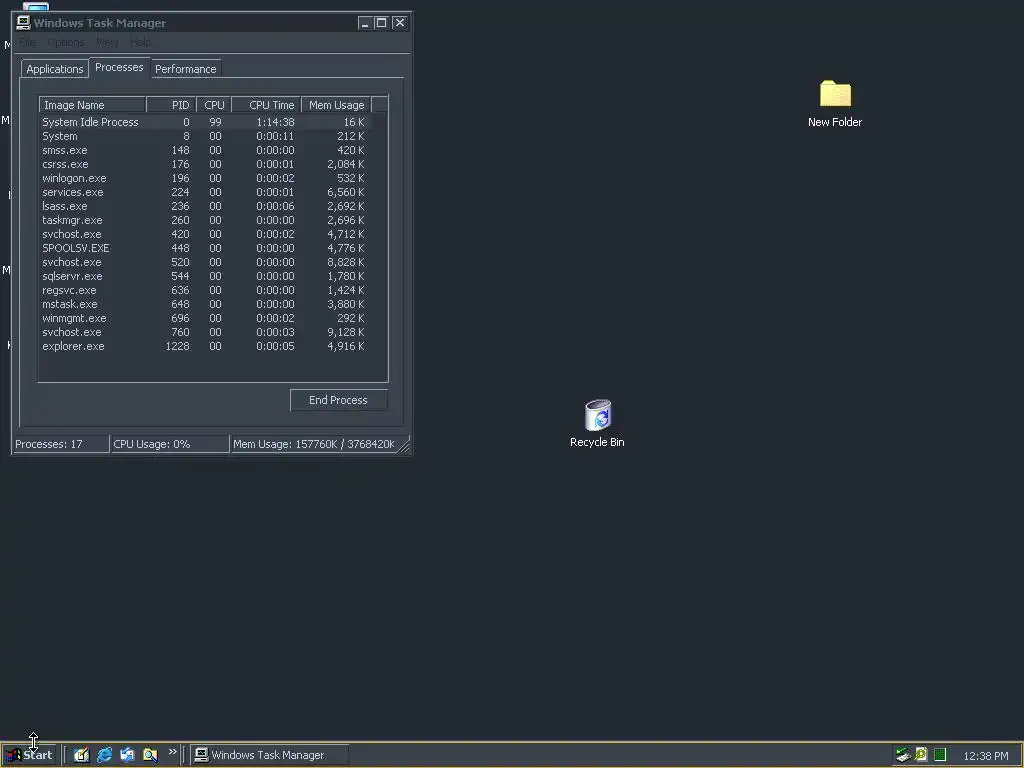Click the yellow magnifier tray icon
The height and width of the screenshot is (768, 1024).
pyautogui.click(x=921, y=754)
